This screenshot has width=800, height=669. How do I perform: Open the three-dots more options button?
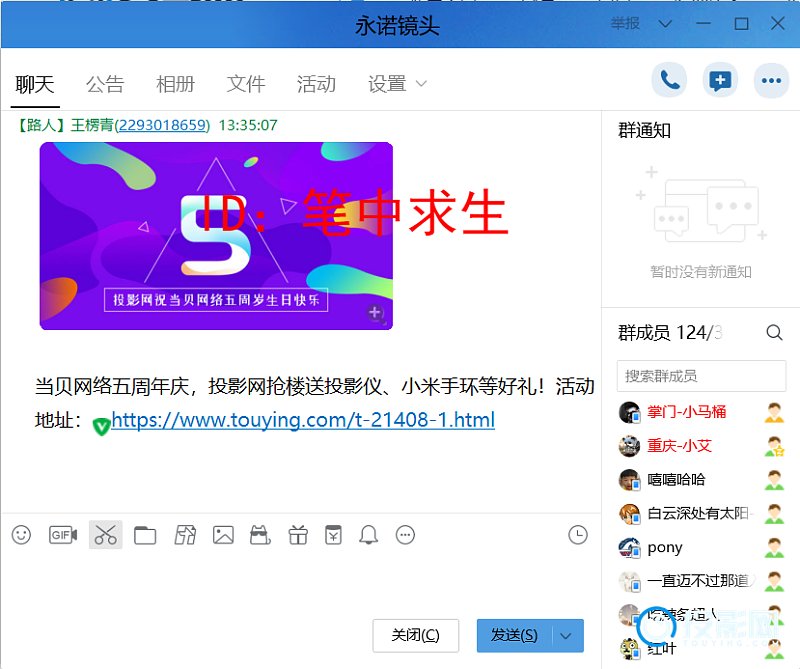point(771,81)
